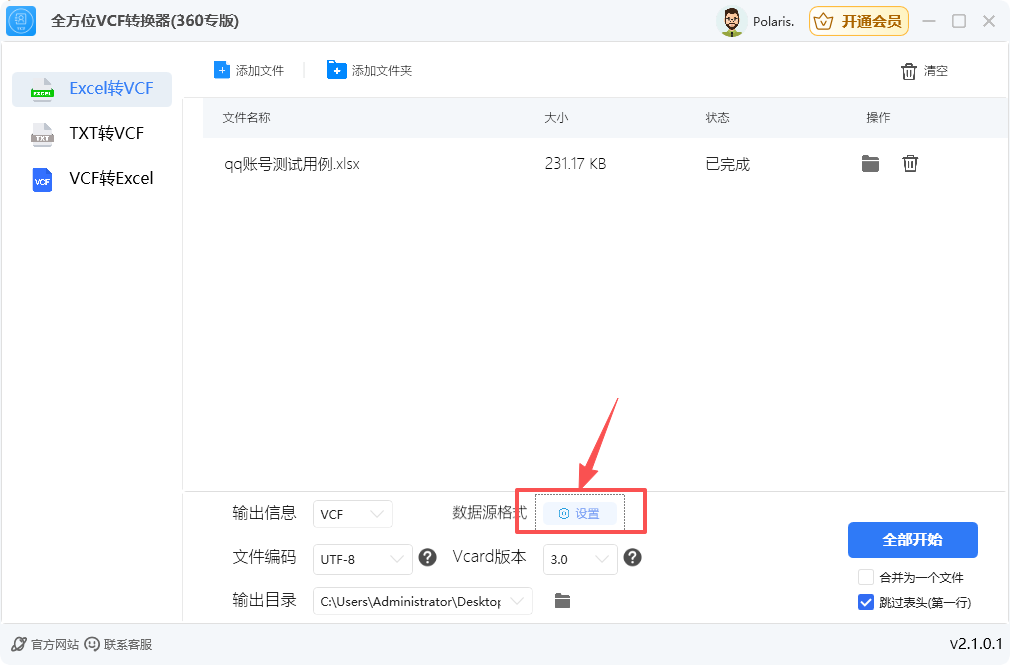Start conversion with 全部开始 button

pos(911,540)
